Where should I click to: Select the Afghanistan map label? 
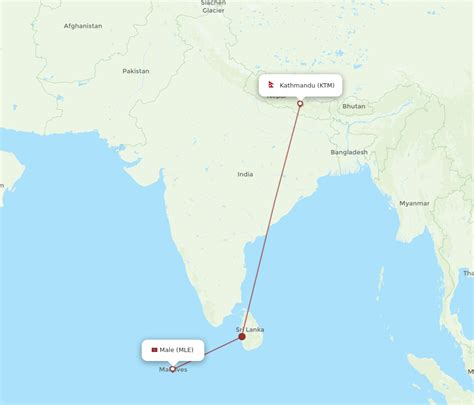(x=83, y=26)
